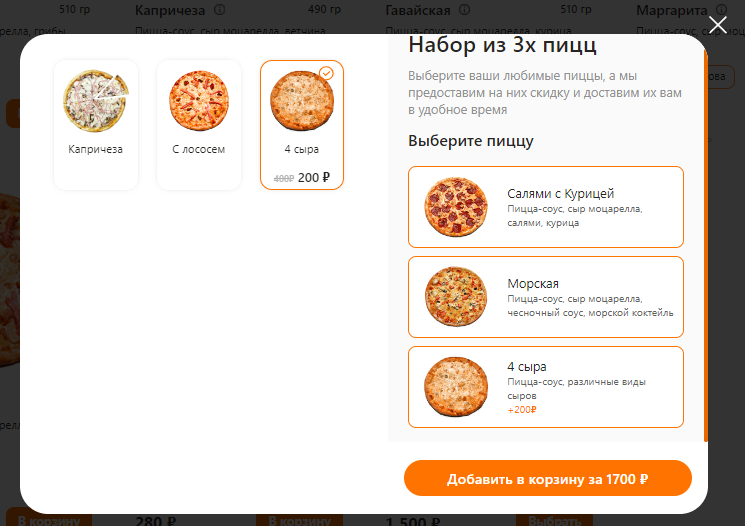745x526 pixels.
Task: Select the Капричеза slot card
Action: [x=96, y=125]
